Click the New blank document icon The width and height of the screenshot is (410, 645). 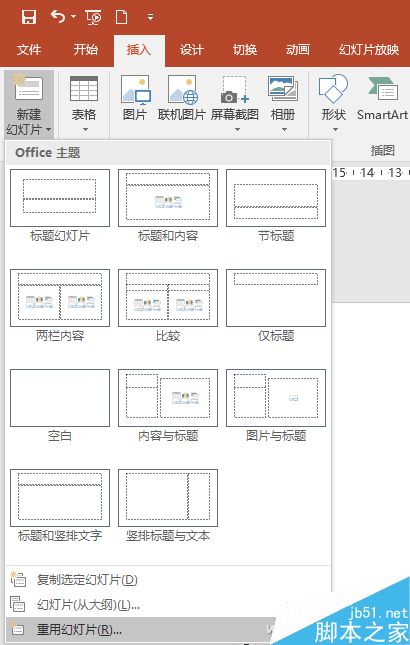tap(121, 17)
